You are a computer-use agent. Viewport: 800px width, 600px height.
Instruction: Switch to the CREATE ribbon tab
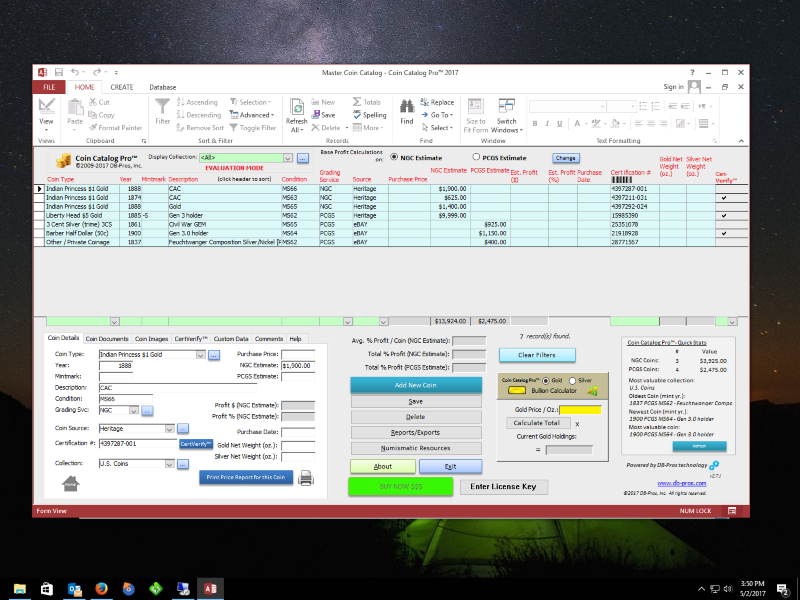pyautogui.click(x=122, y=87)
